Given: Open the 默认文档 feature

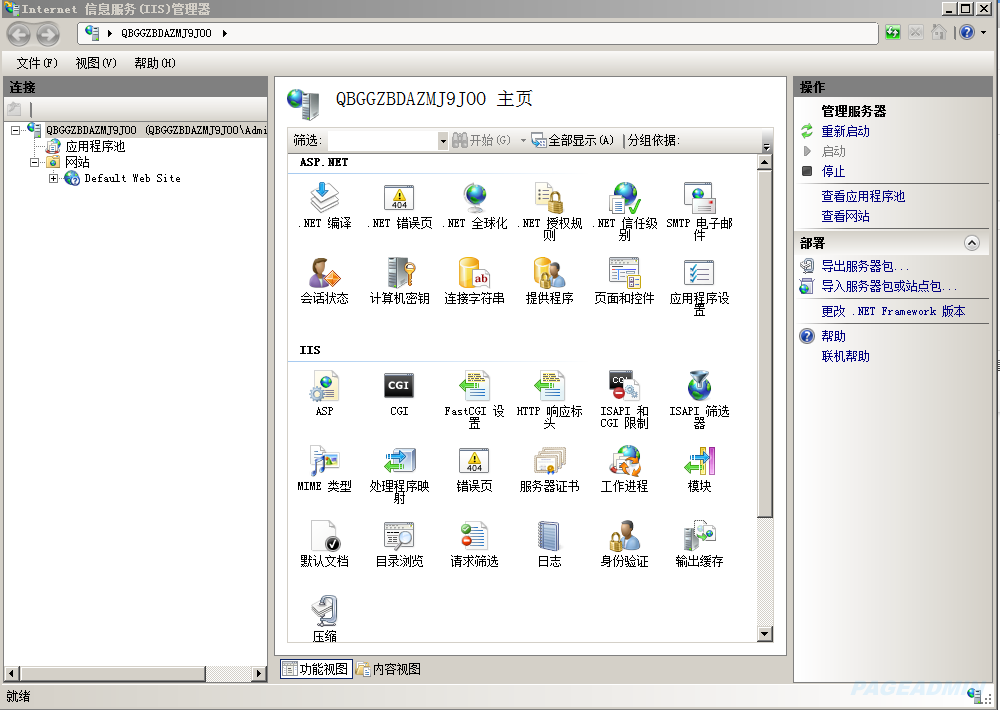Looking at the screenshot, I should pyautogui.click(x=324, y=537).
